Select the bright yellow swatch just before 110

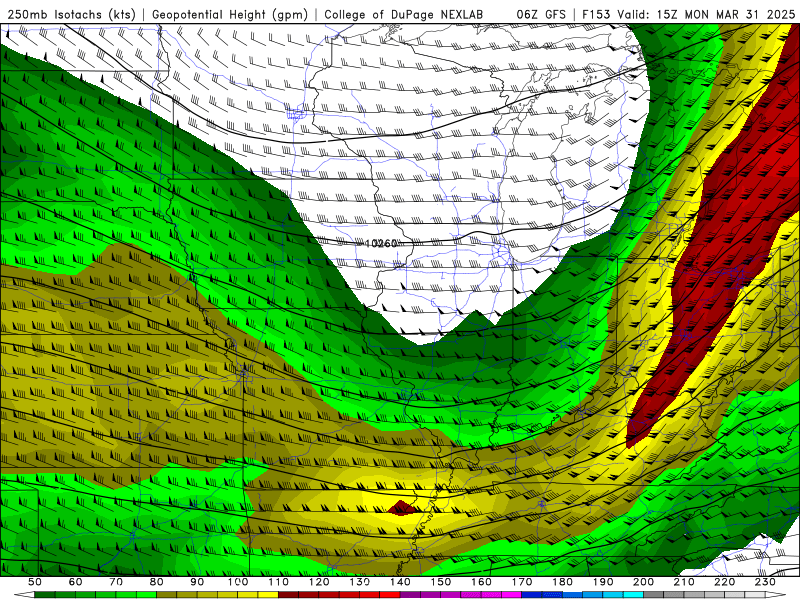268,595
